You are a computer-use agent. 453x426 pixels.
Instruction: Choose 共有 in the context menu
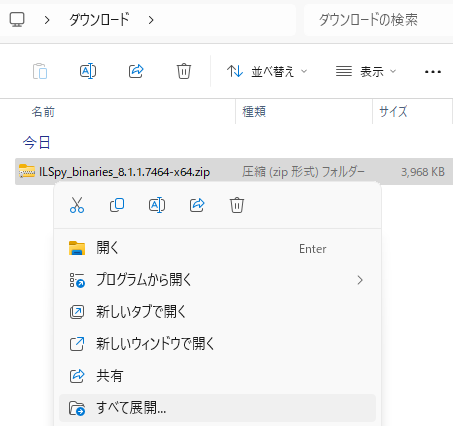click(217, 376)
